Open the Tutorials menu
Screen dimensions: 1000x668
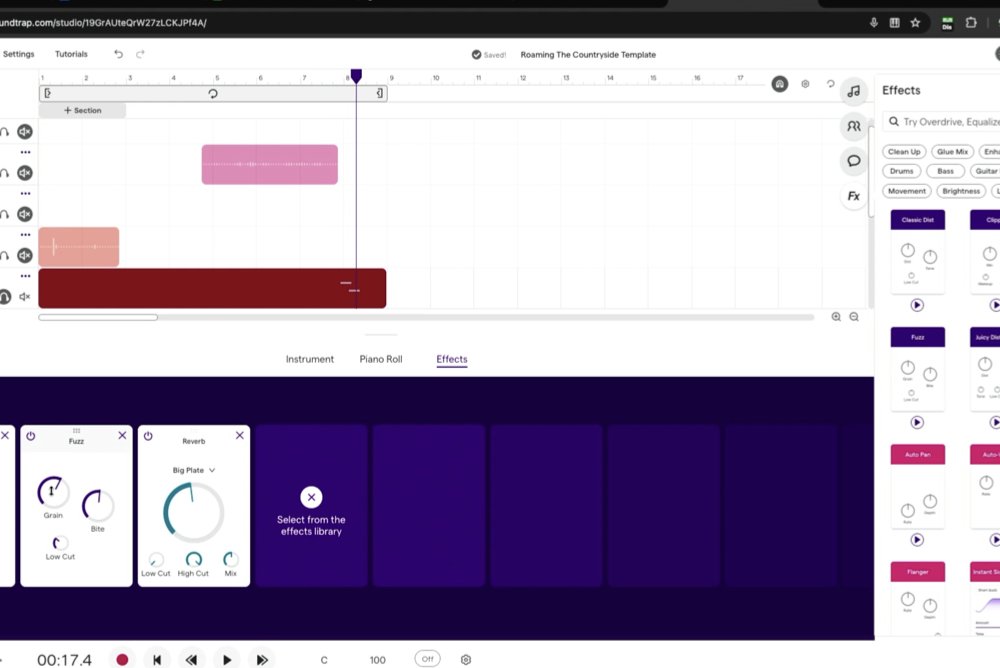tap(71, 54)
